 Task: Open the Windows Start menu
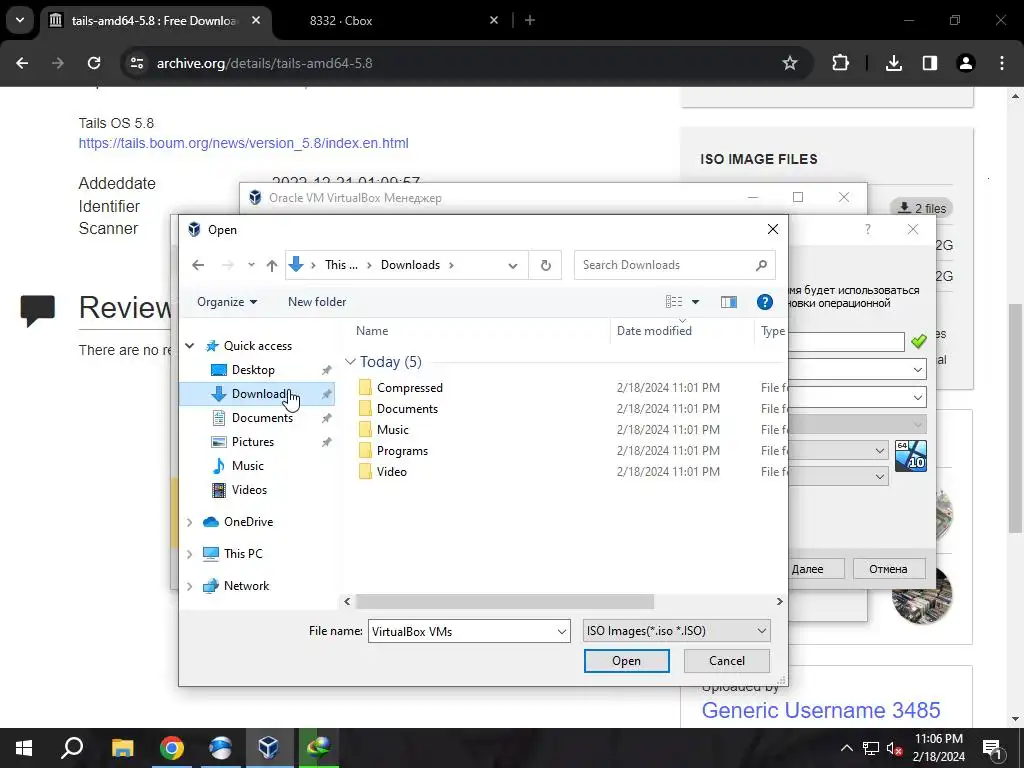[x=24, y=748]
